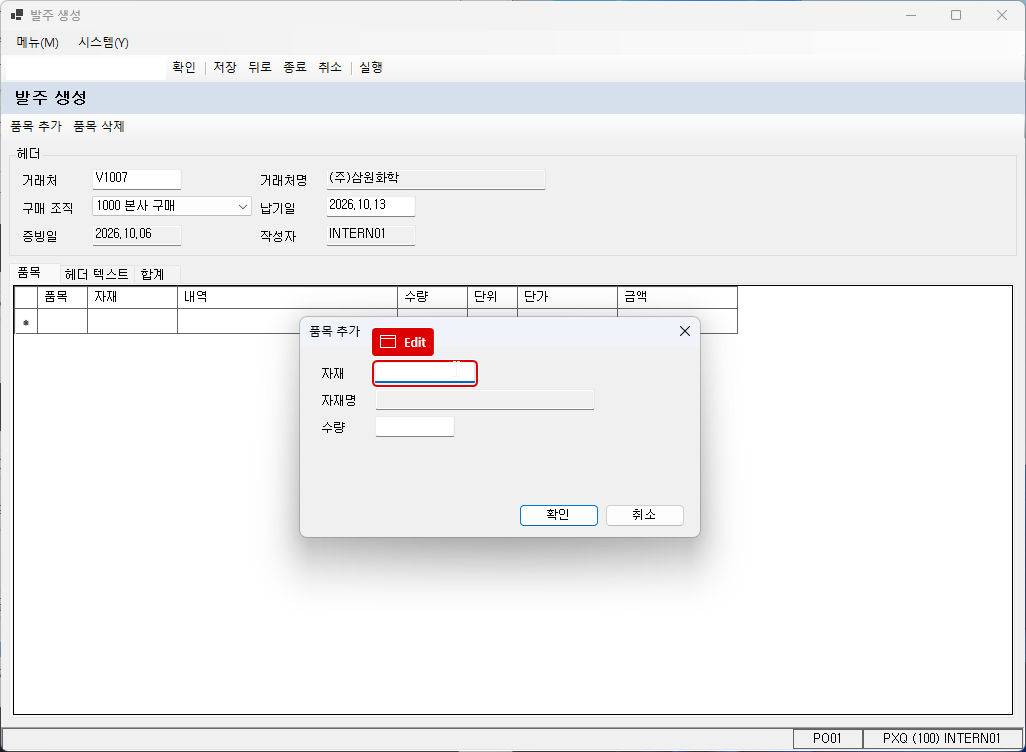Click 실행 toolbar button
Viewport: 1026px width, 752px height.
coord(370,67)
